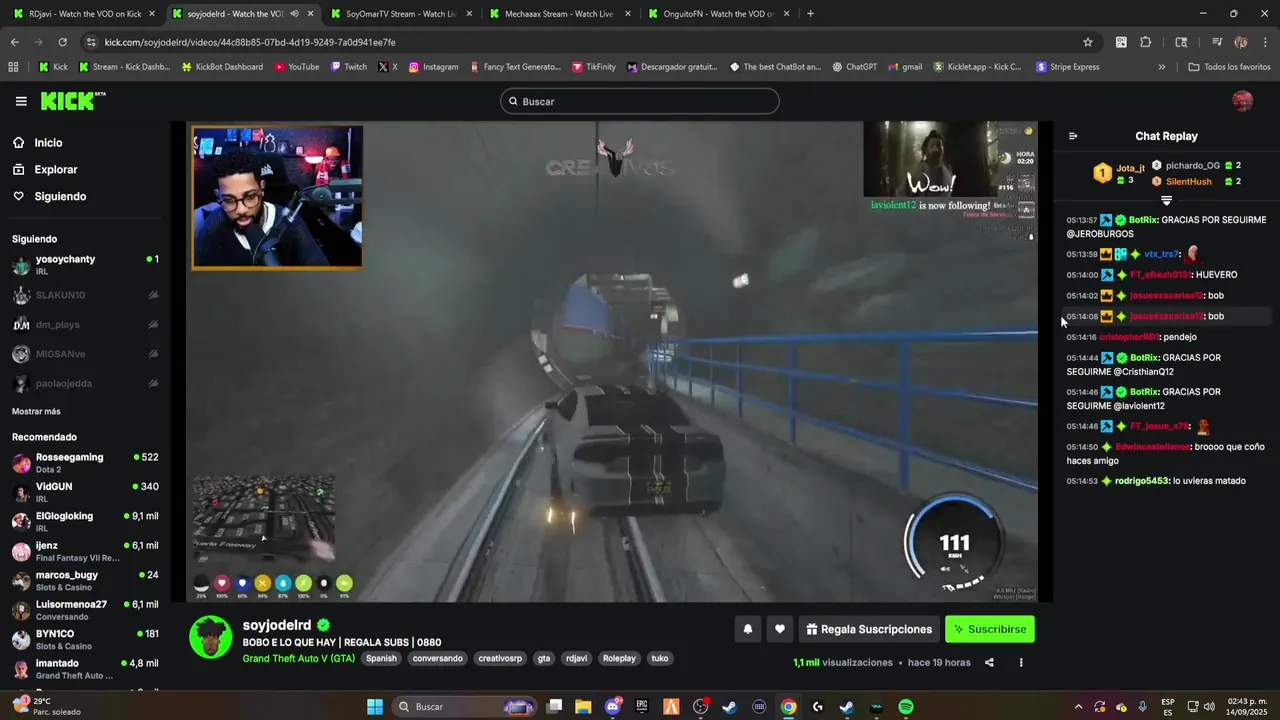
Task: Click rodrigo5453 username in chat
Action: [1141, 481]
